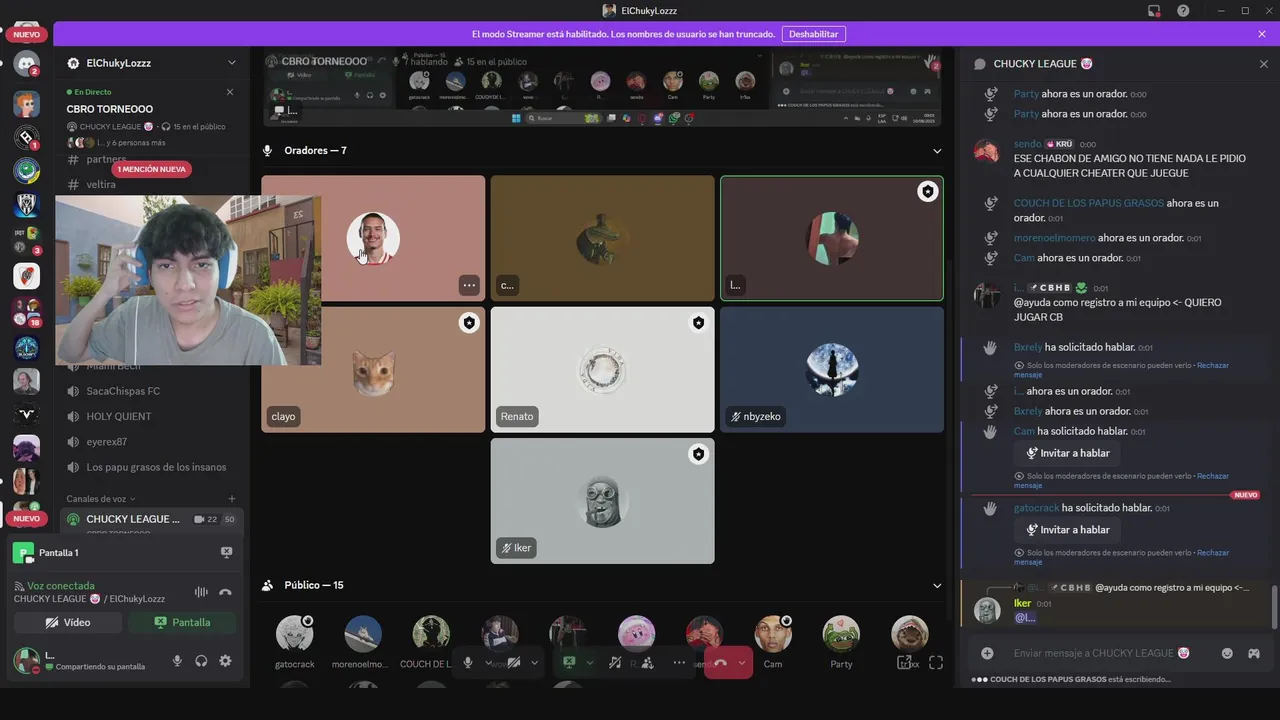The width and height of the screenshot is (1280, 720).
Task: Open soundboard music icon in control bar
Action: tap(614, 662)
